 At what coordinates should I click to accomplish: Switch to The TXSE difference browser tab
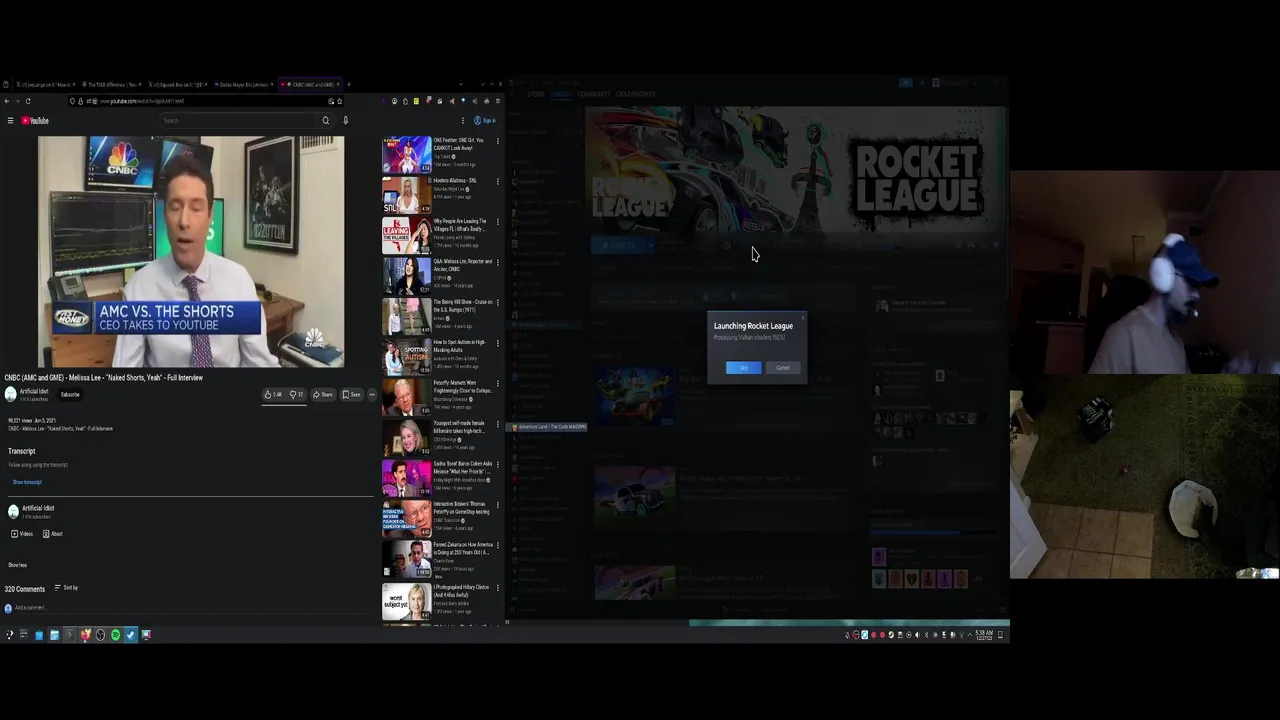[110, 85]
